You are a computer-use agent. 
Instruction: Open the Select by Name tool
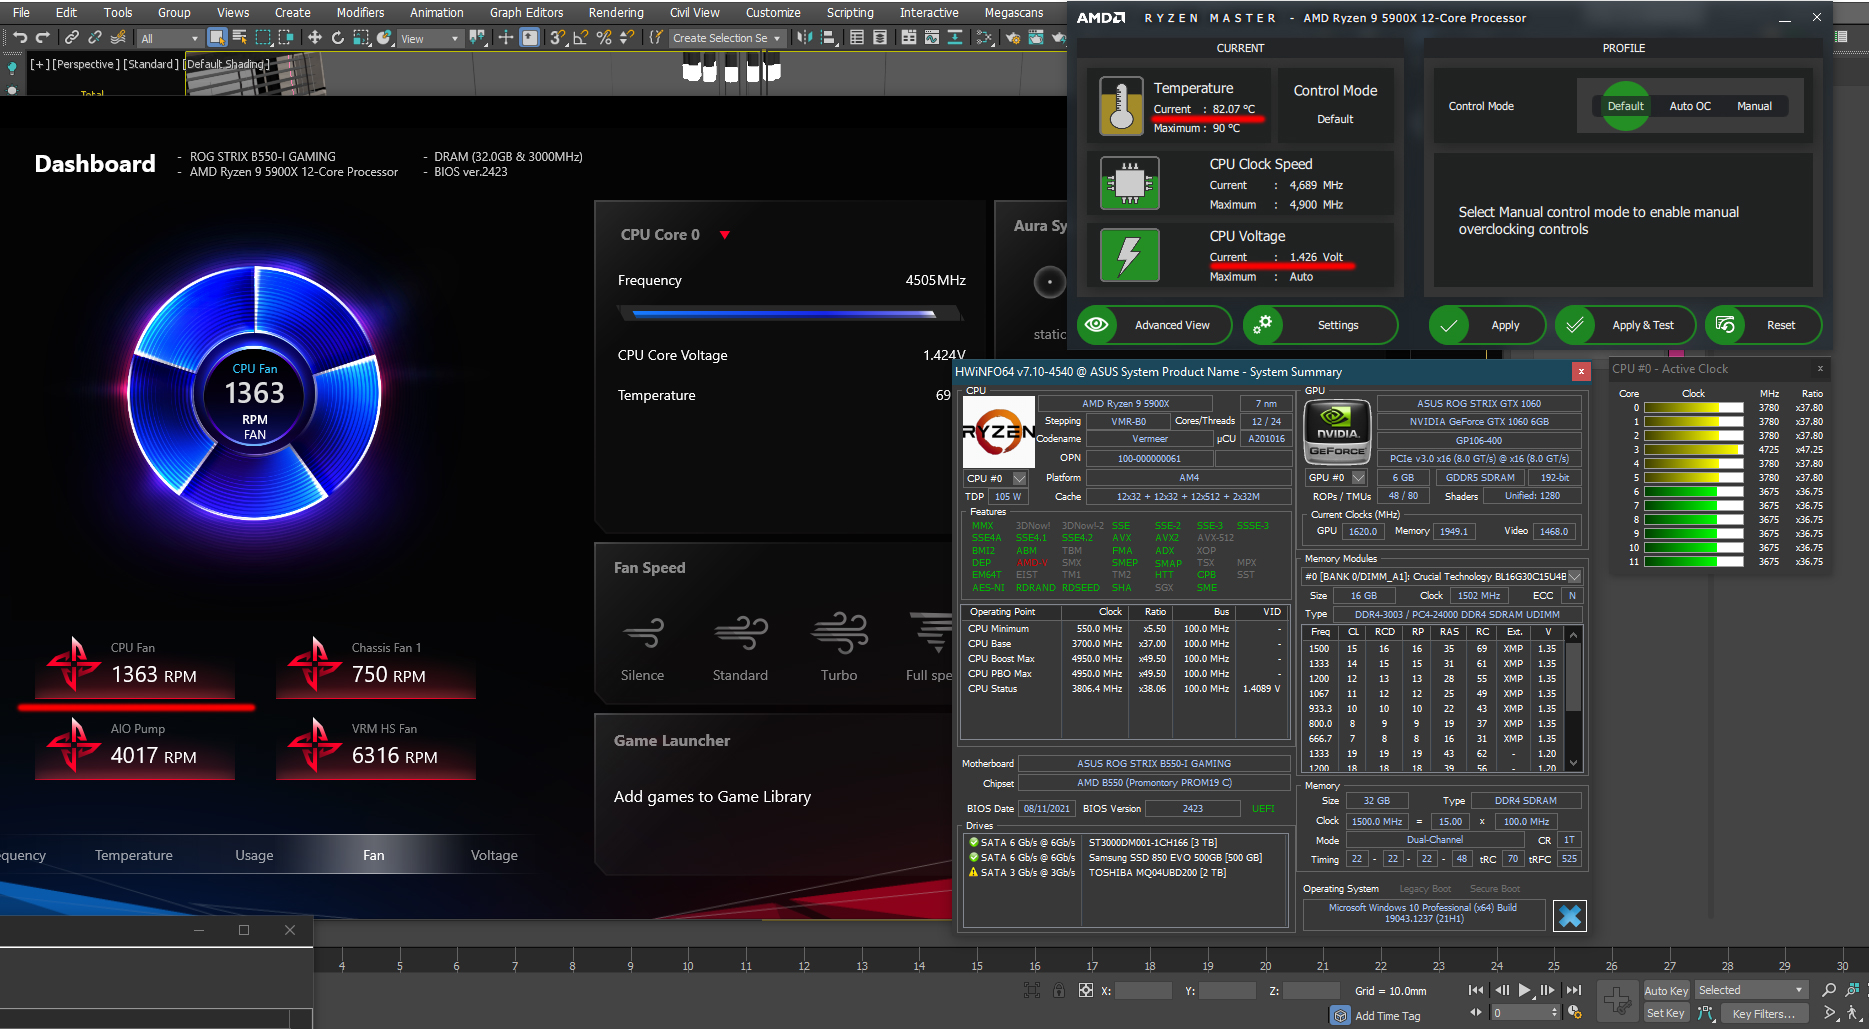(x=240, y=38)
